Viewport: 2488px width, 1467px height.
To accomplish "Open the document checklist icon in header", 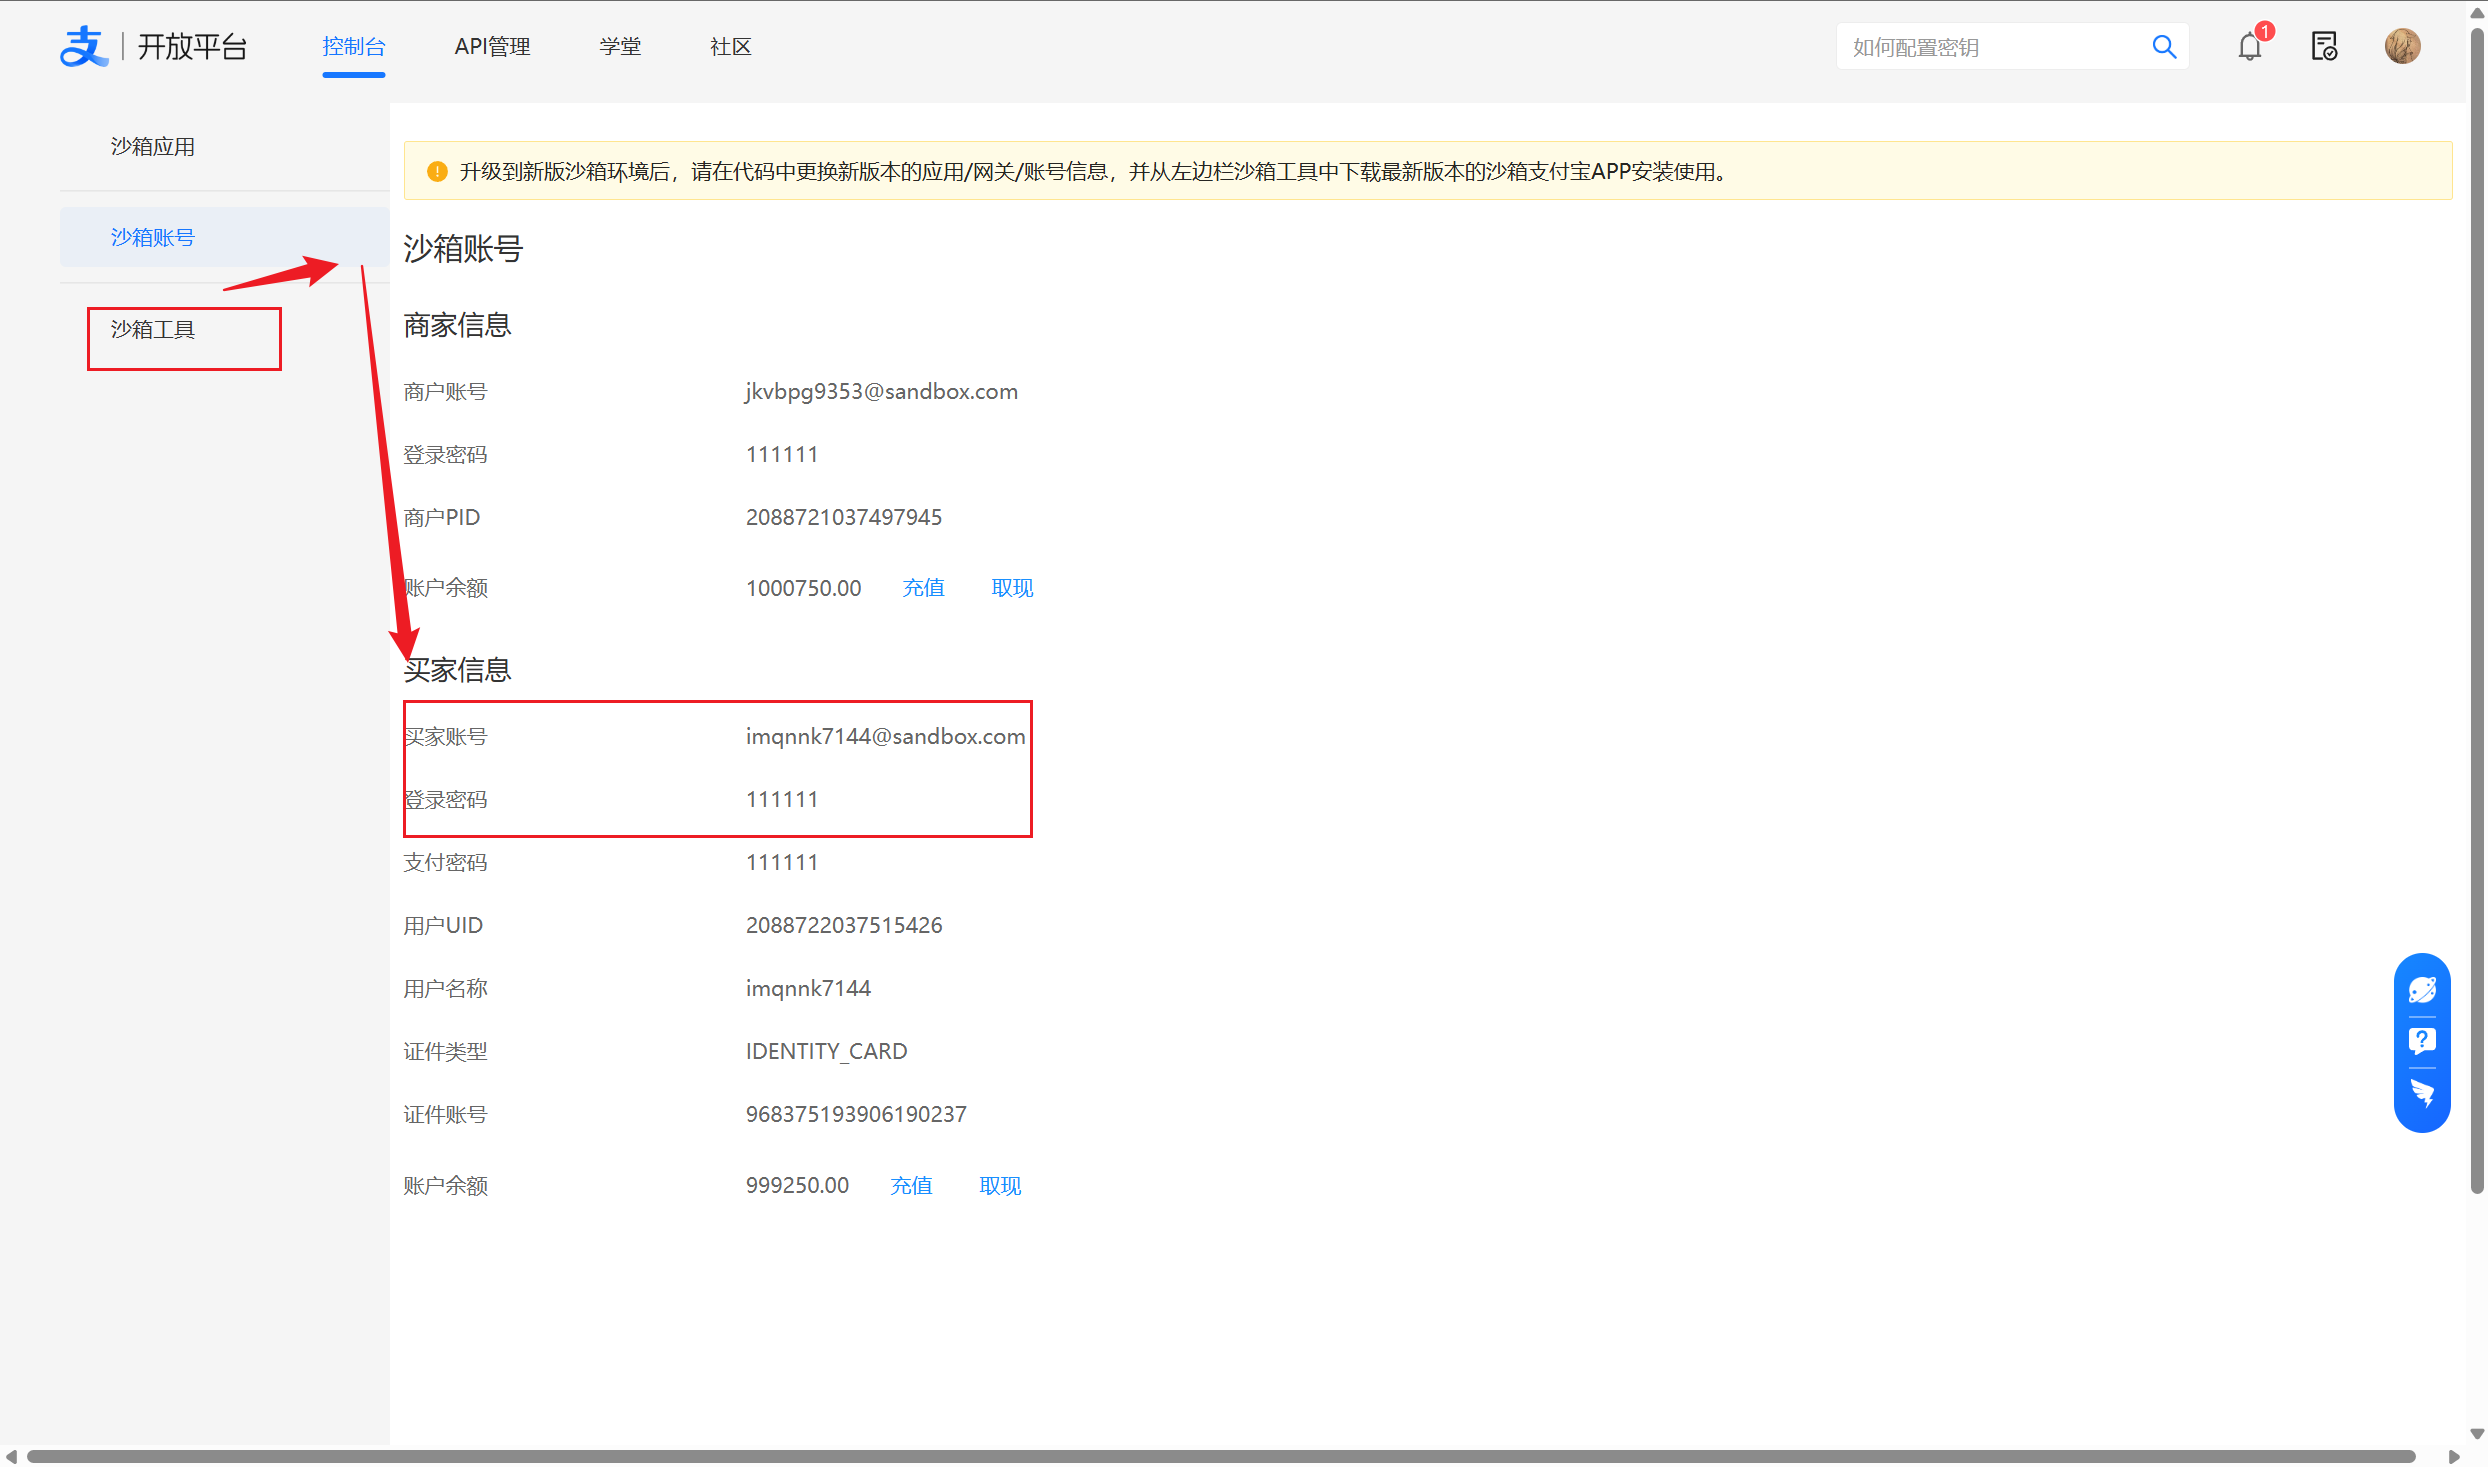I will pos(2324,47).
